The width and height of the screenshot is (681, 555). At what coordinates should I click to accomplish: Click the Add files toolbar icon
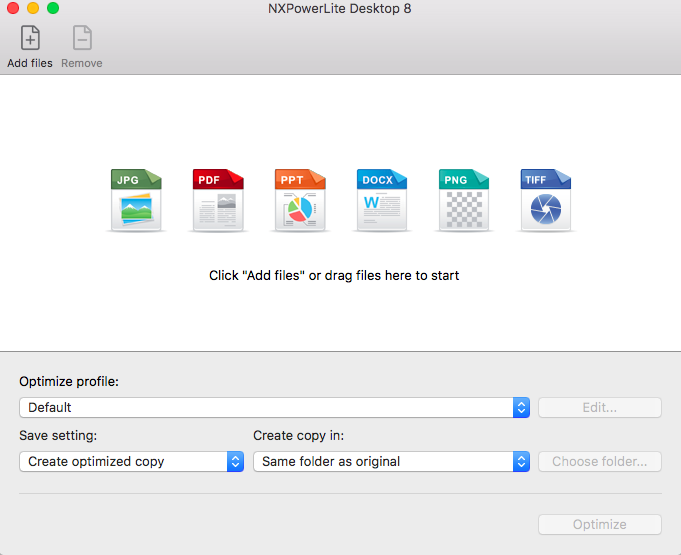(x=30, y=38)
